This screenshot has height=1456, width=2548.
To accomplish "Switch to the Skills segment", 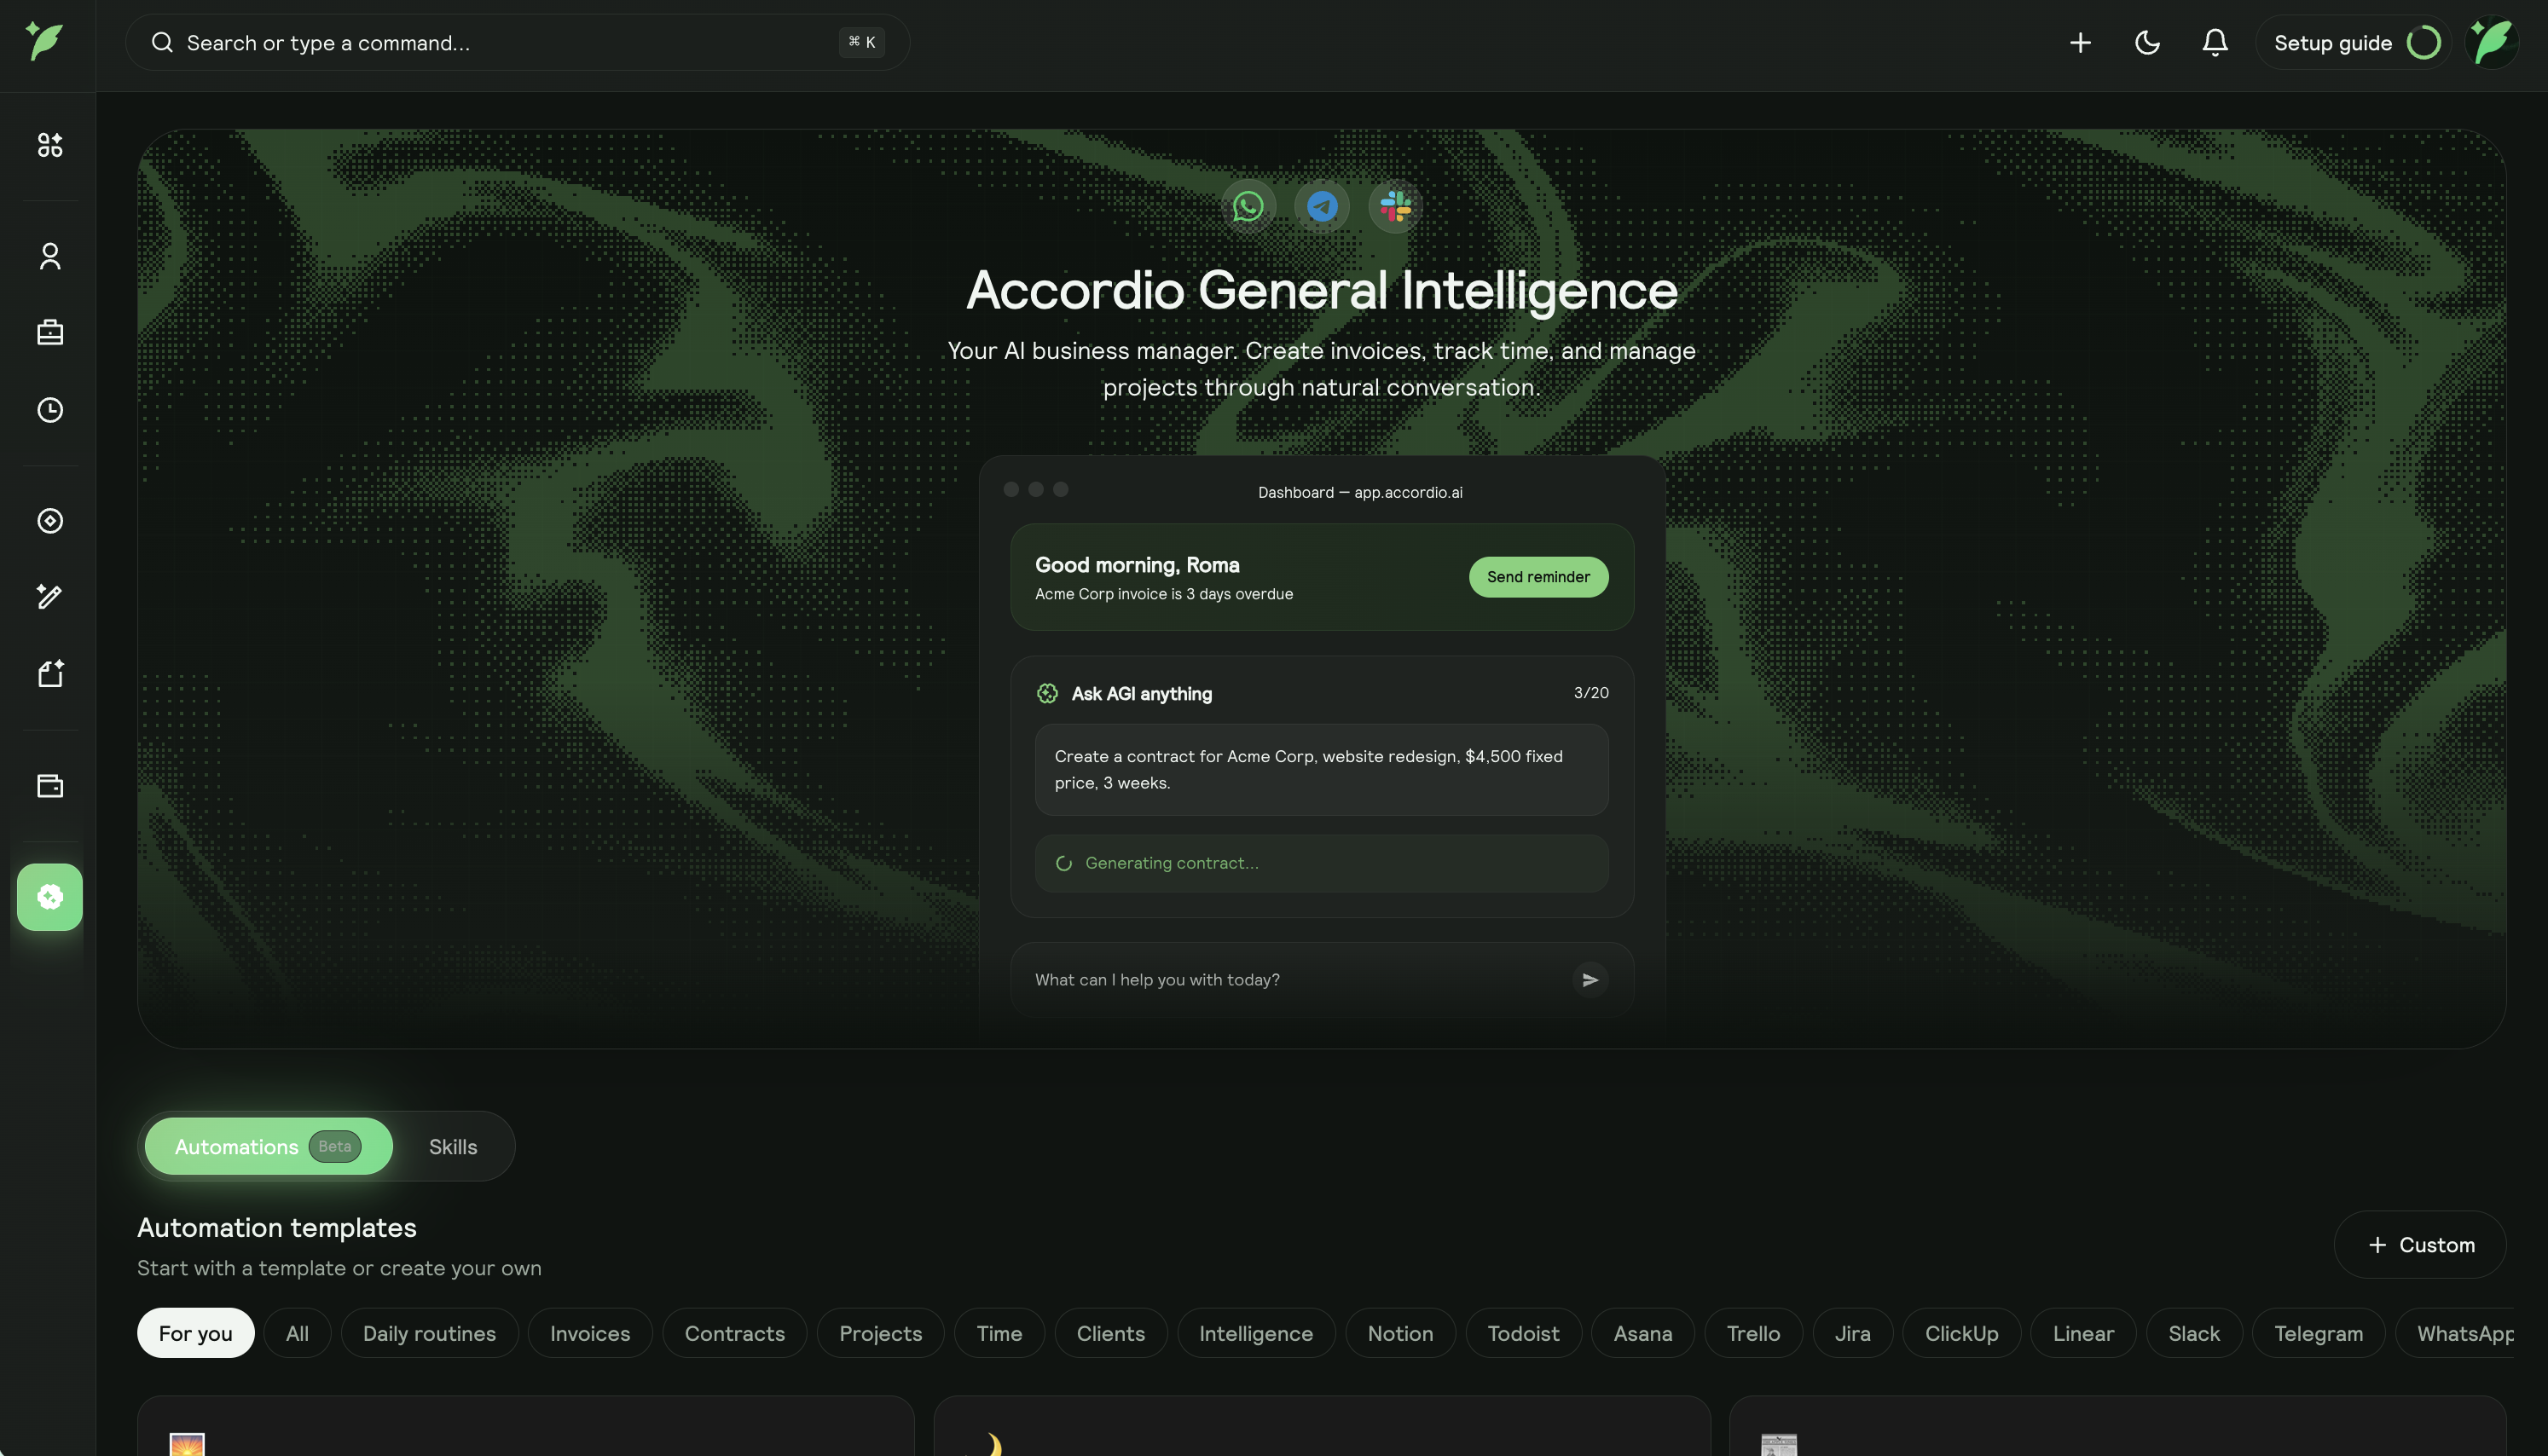I will 452,1146.
